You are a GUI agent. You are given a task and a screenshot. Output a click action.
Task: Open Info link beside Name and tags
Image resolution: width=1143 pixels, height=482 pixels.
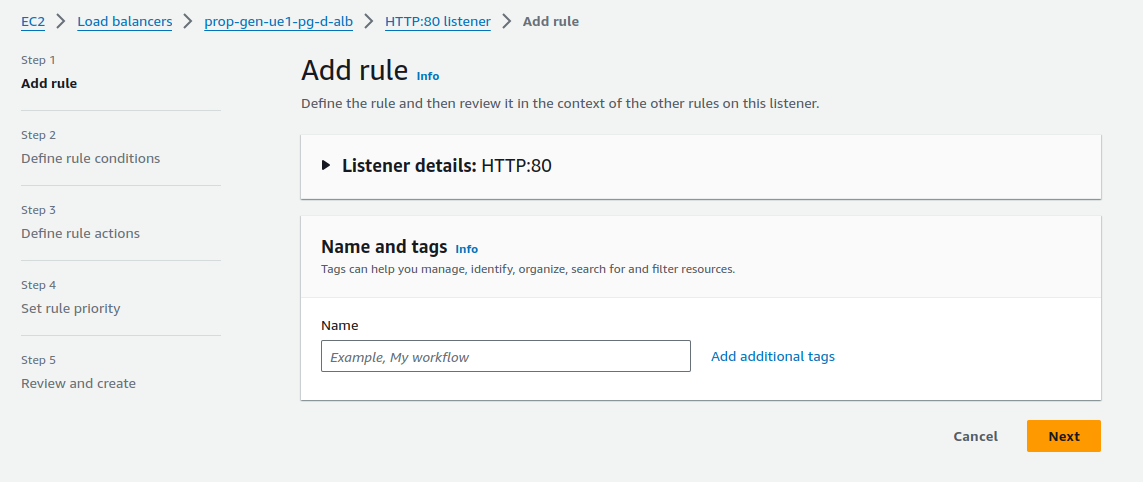point(467,249)
